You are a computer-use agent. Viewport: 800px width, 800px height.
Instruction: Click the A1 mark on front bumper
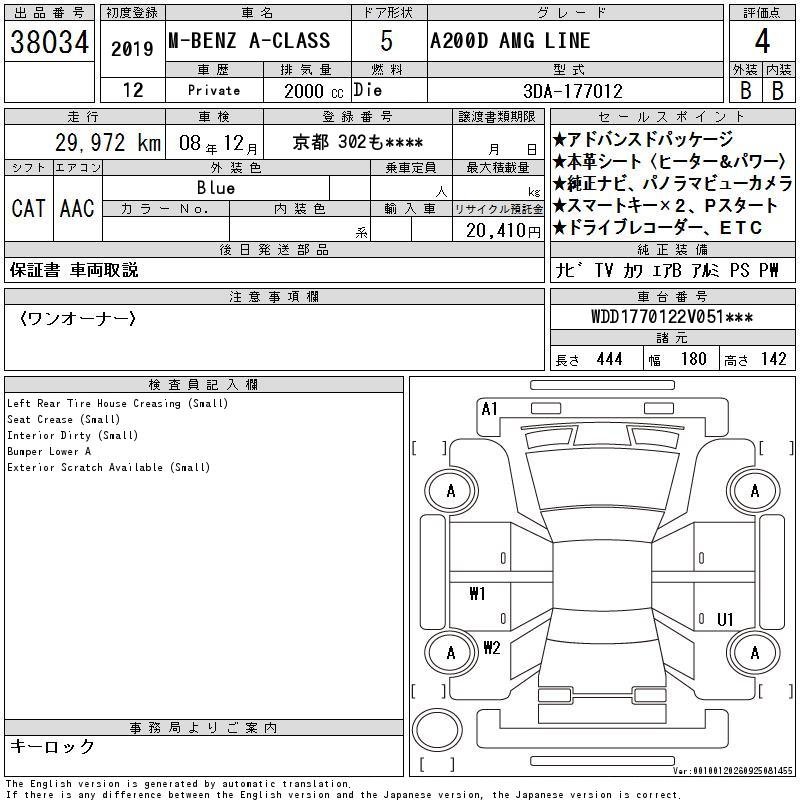tap(489, 409)
